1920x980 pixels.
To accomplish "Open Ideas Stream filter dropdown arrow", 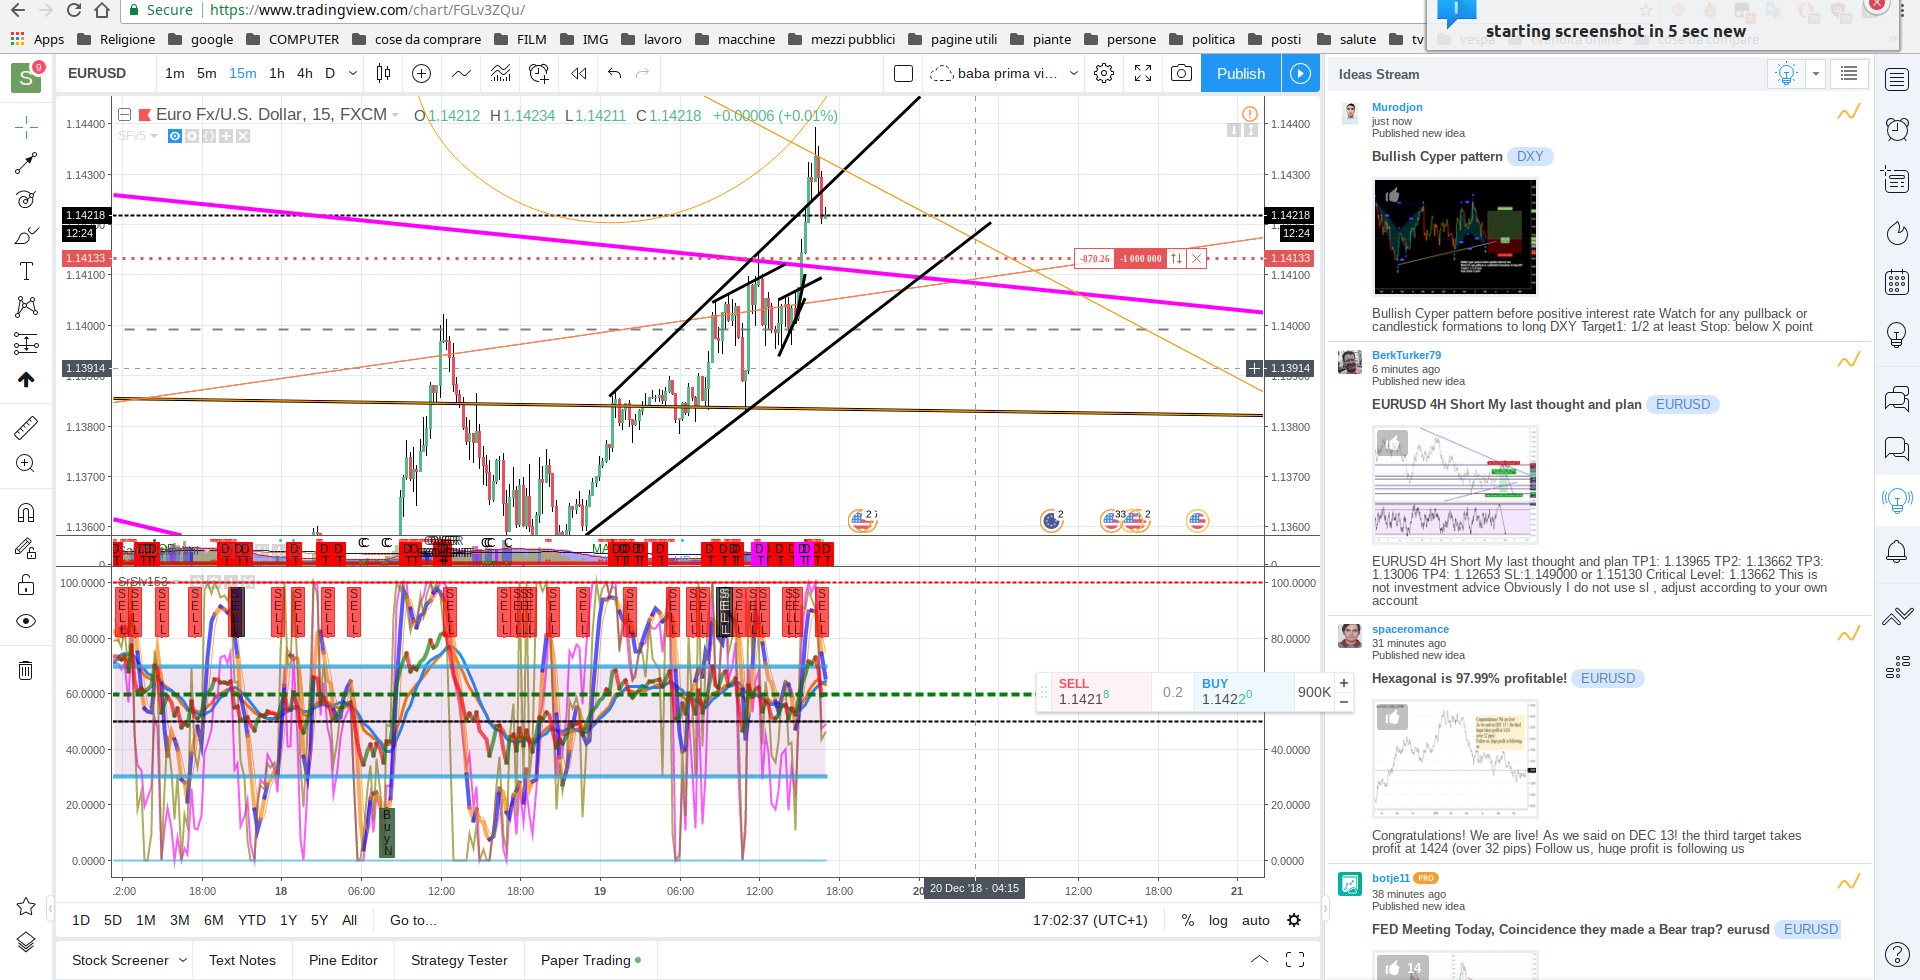I will click(1815, 73).
